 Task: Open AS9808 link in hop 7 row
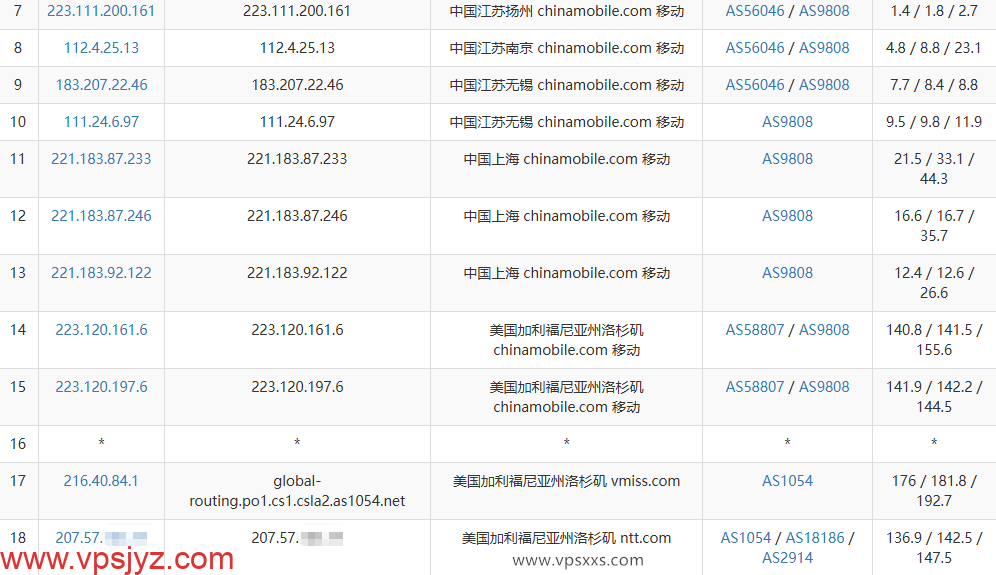pyautogui.click(x=824, y=11)
